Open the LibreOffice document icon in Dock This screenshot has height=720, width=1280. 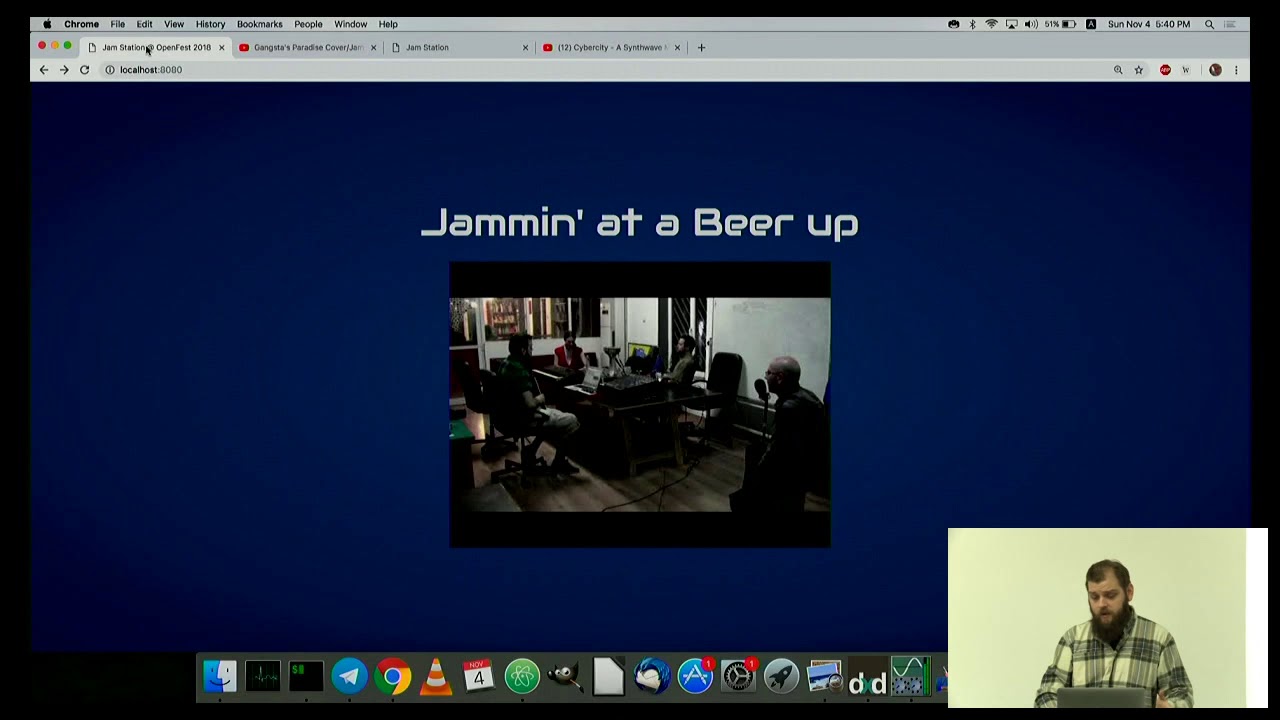point(608,677)
